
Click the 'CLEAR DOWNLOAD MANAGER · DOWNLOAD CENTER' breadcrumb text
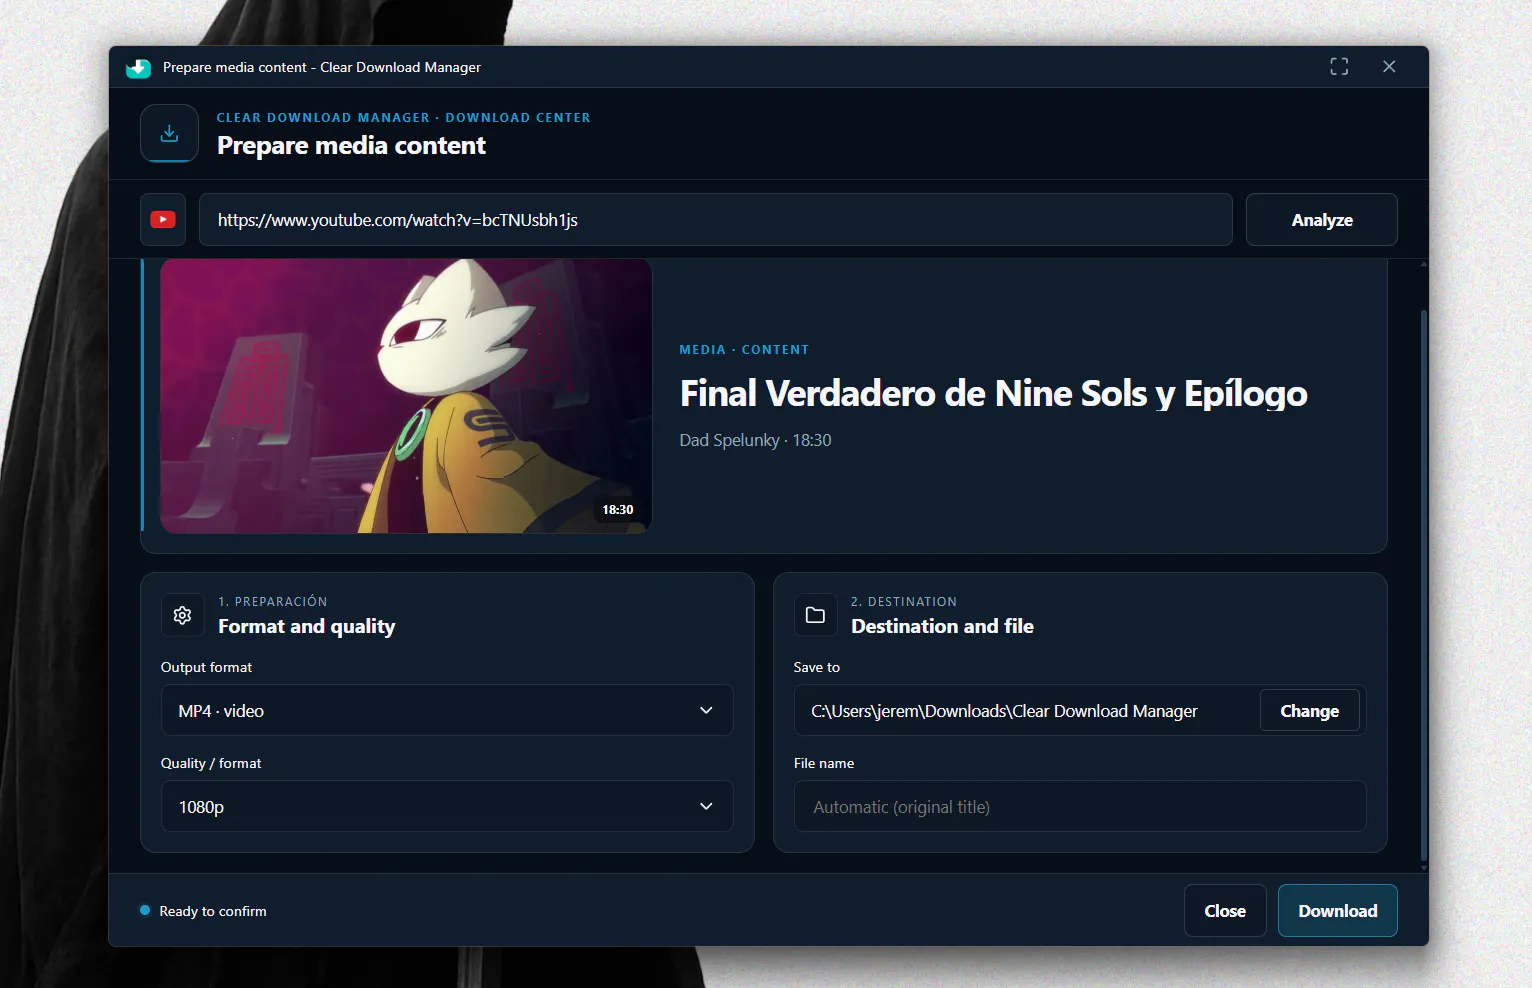404,118
